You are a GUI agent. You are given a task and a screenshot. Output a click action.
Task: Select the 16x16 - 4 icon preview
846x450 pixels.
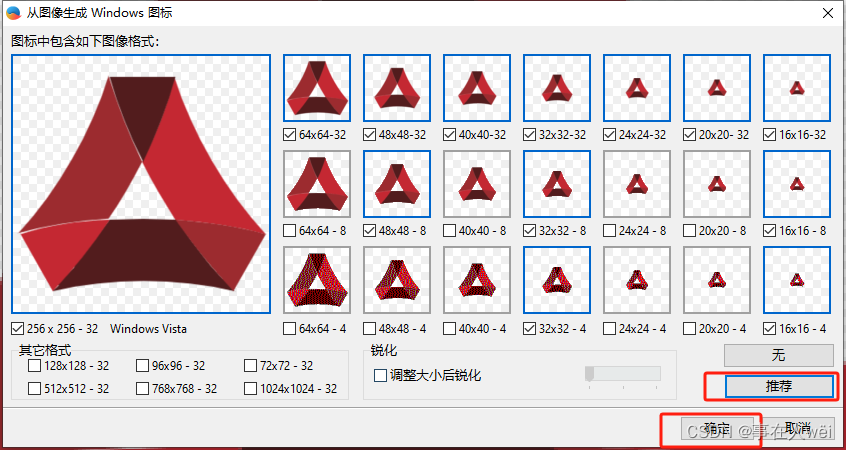pyautogui.click(x=797, y=280)
